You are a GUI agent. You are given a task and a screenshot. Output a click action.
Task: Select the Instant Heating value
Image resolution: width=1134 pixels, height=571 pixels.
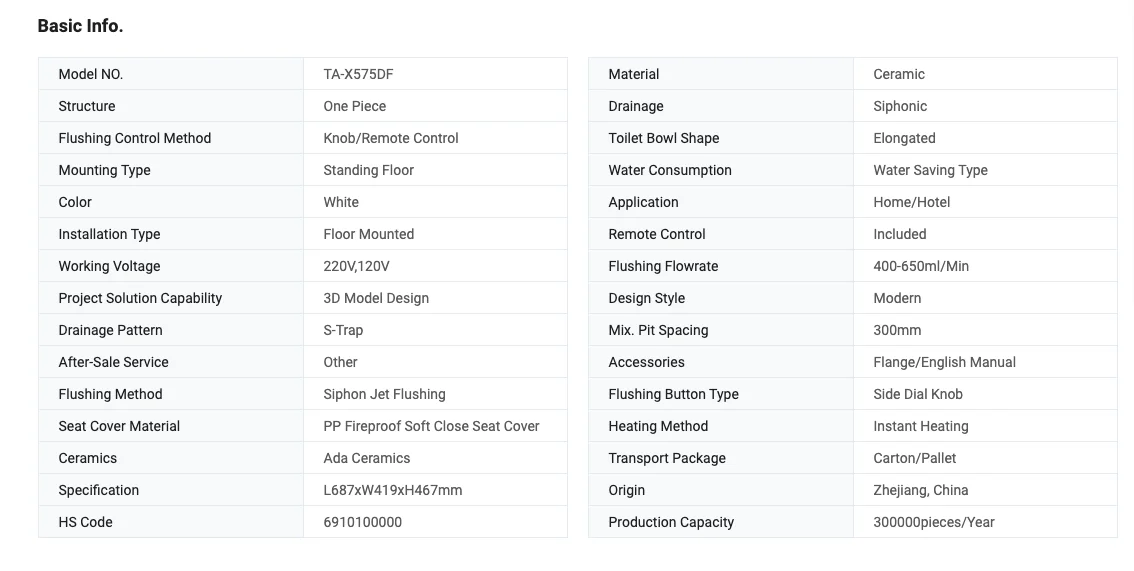921,426
